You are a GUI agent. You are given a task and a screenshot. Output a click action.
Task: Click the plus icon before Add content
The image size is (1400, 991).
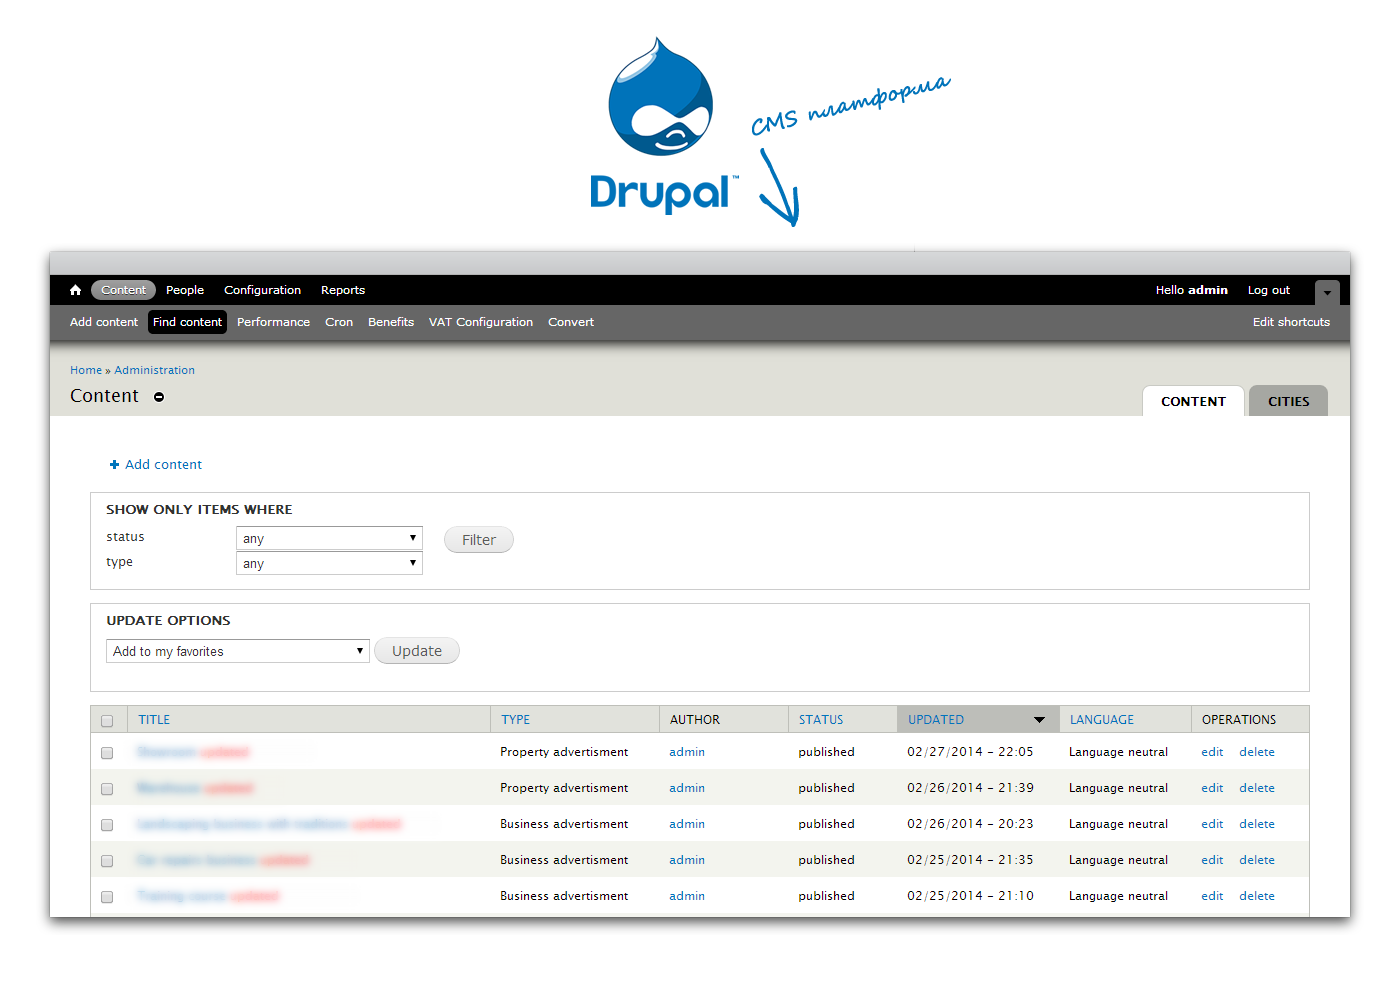click(114, 464)
